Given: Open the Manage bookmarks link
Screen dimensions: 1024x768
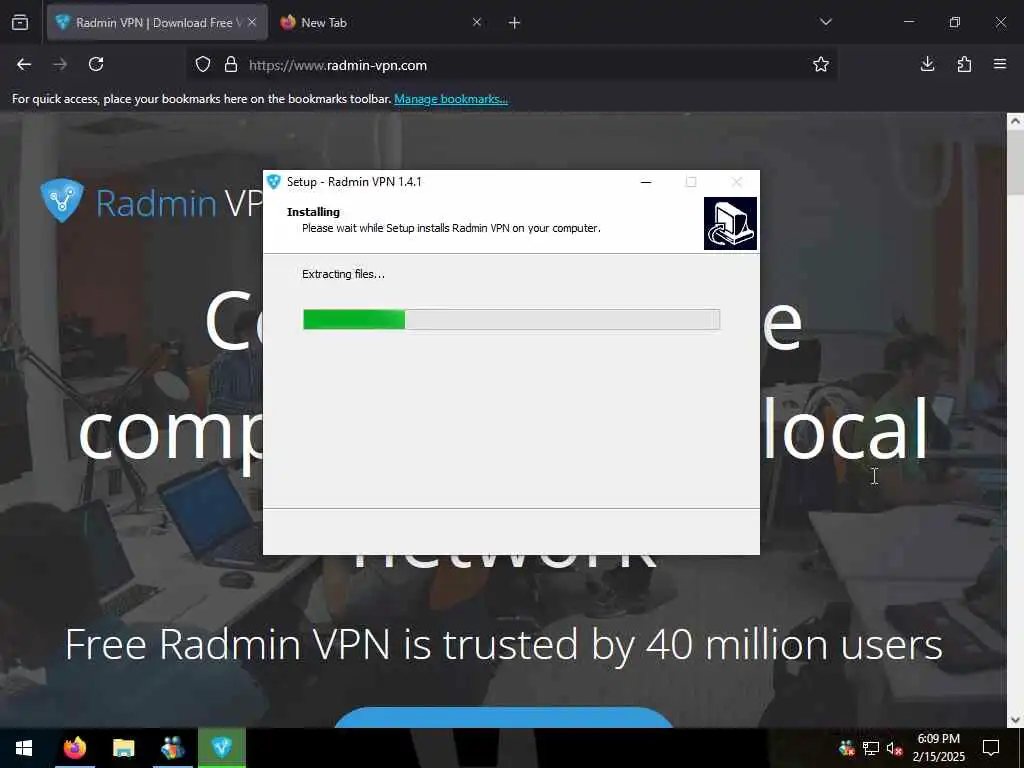Looking at the screenshot, I should [451, 99].
